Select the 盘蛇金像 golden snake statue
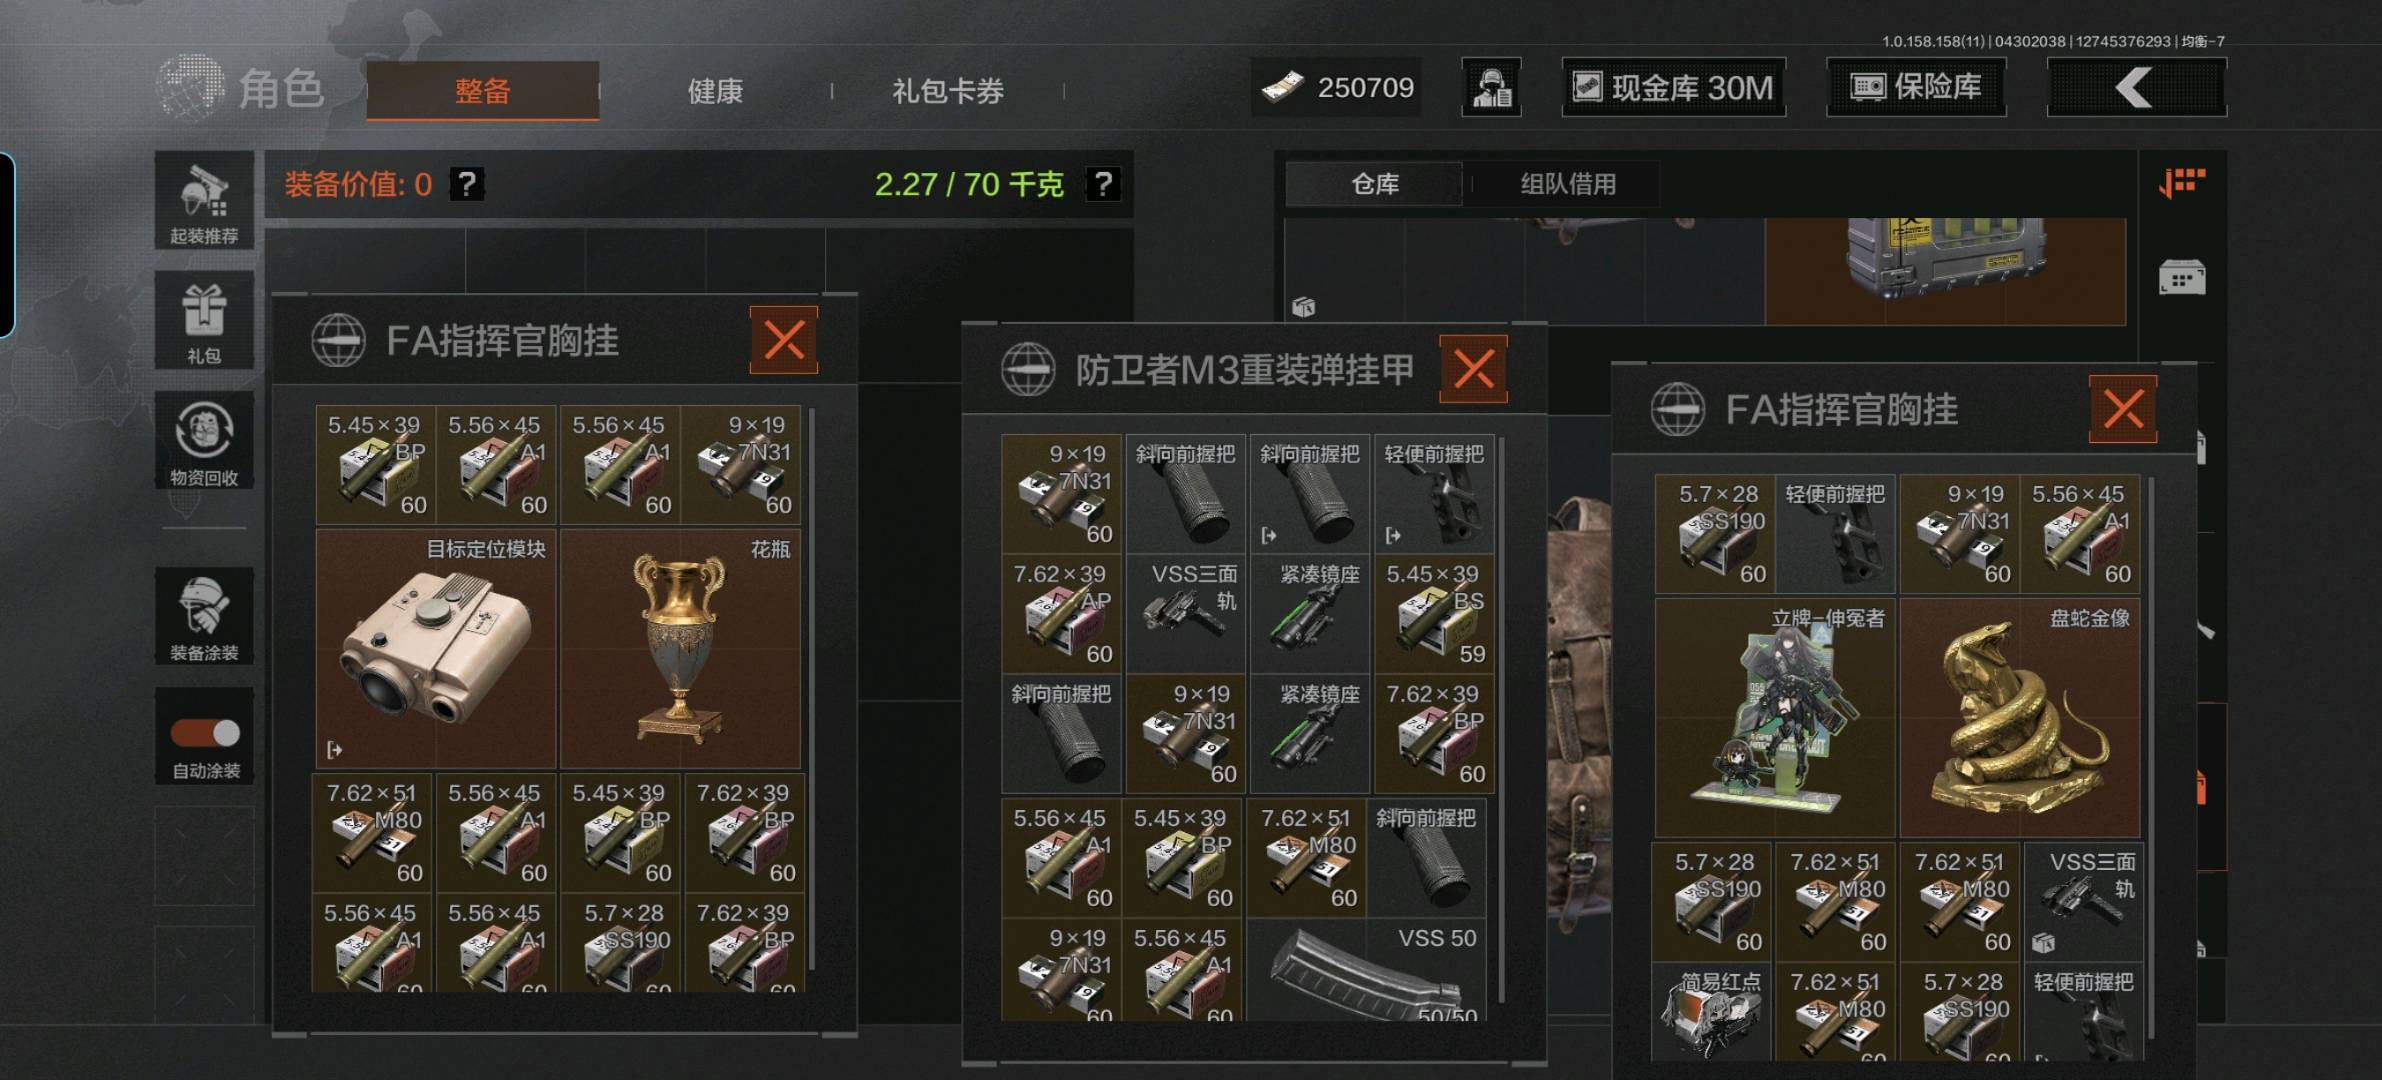Screen dimensions: 2382x1080 (x=2019, y=718)
